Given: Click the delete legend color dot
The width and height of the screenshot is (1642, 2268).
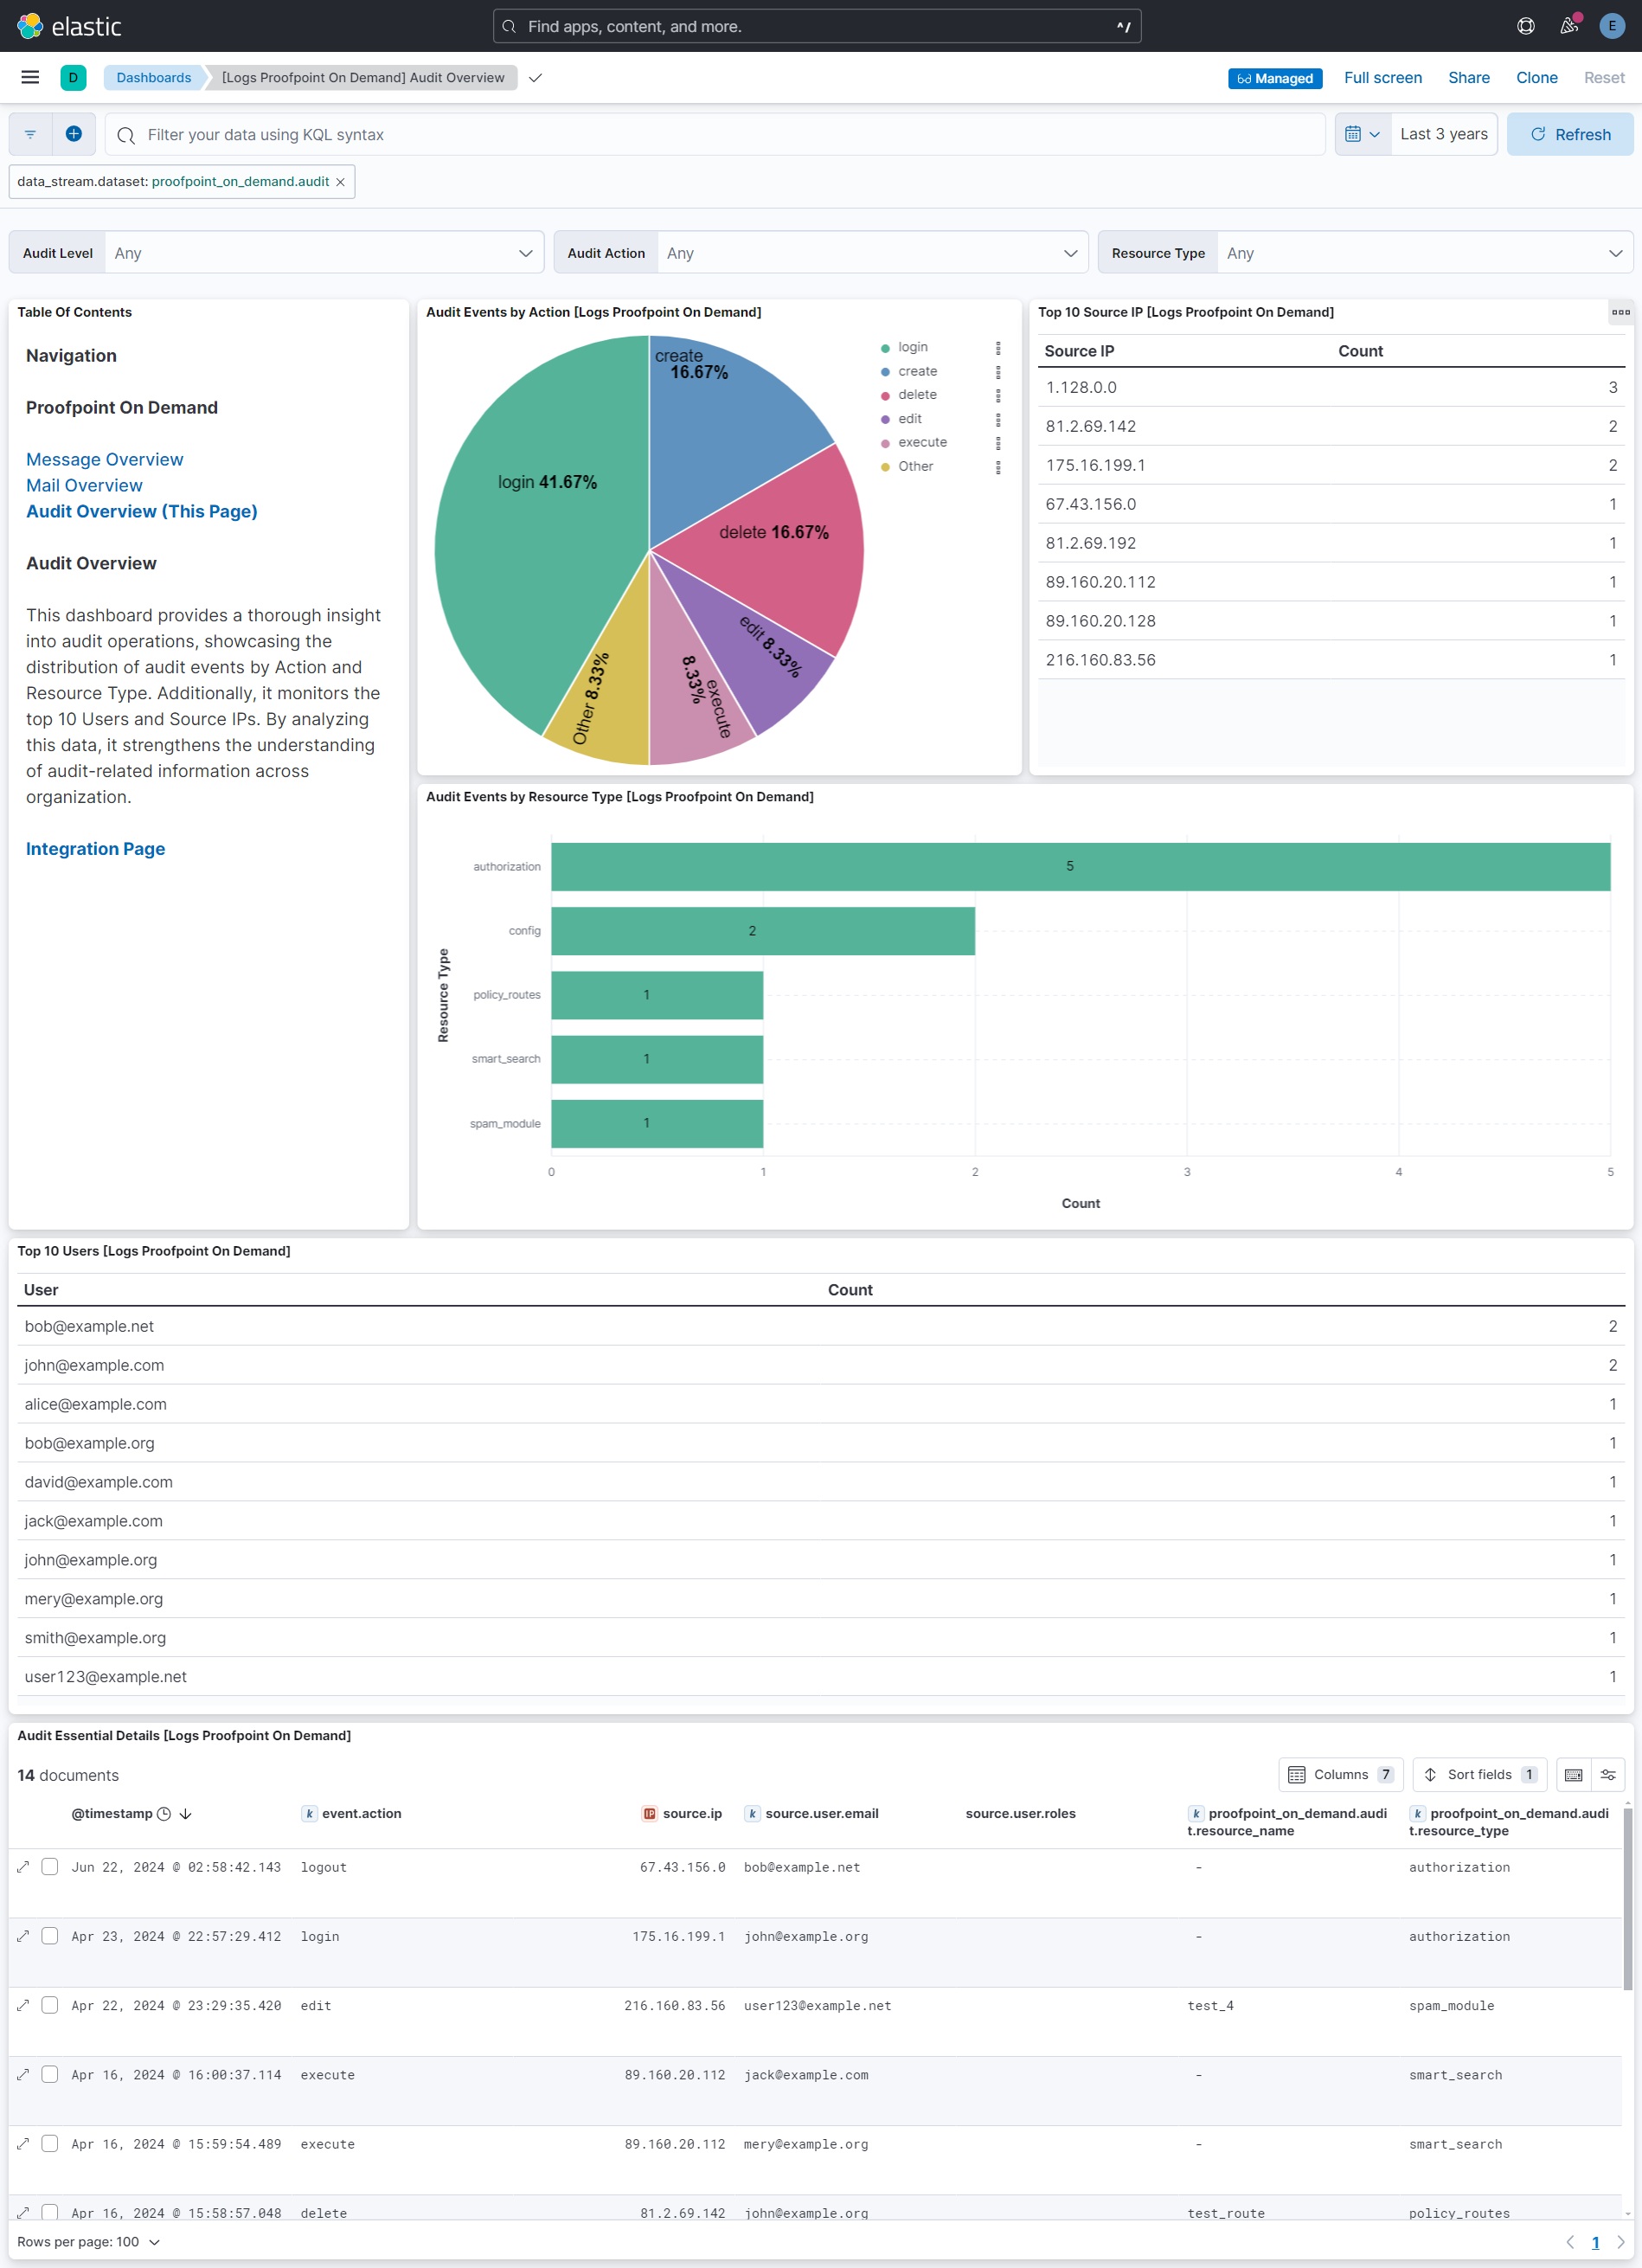Looking at the screenshot, I should (885, 396).
